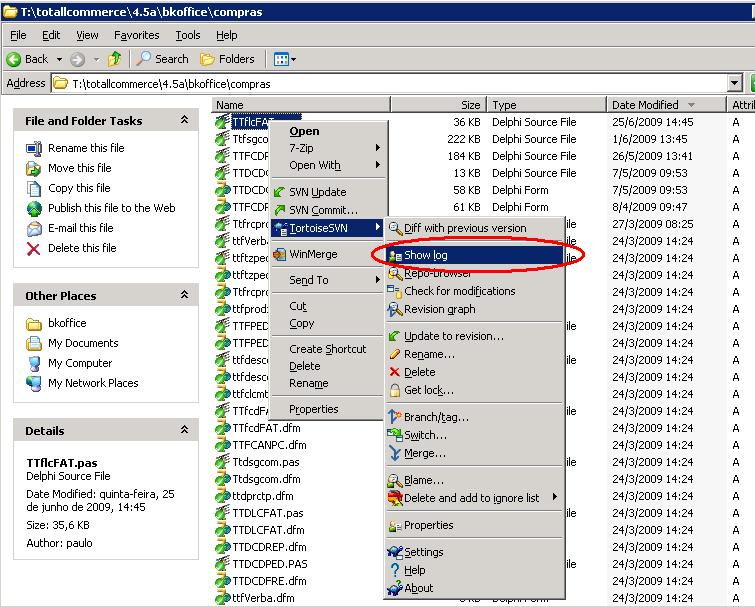Image resolution: width=755 pixels, height=607 pixels.
Task: Select the TTDCDPED.PAS file
Action: 270,564
